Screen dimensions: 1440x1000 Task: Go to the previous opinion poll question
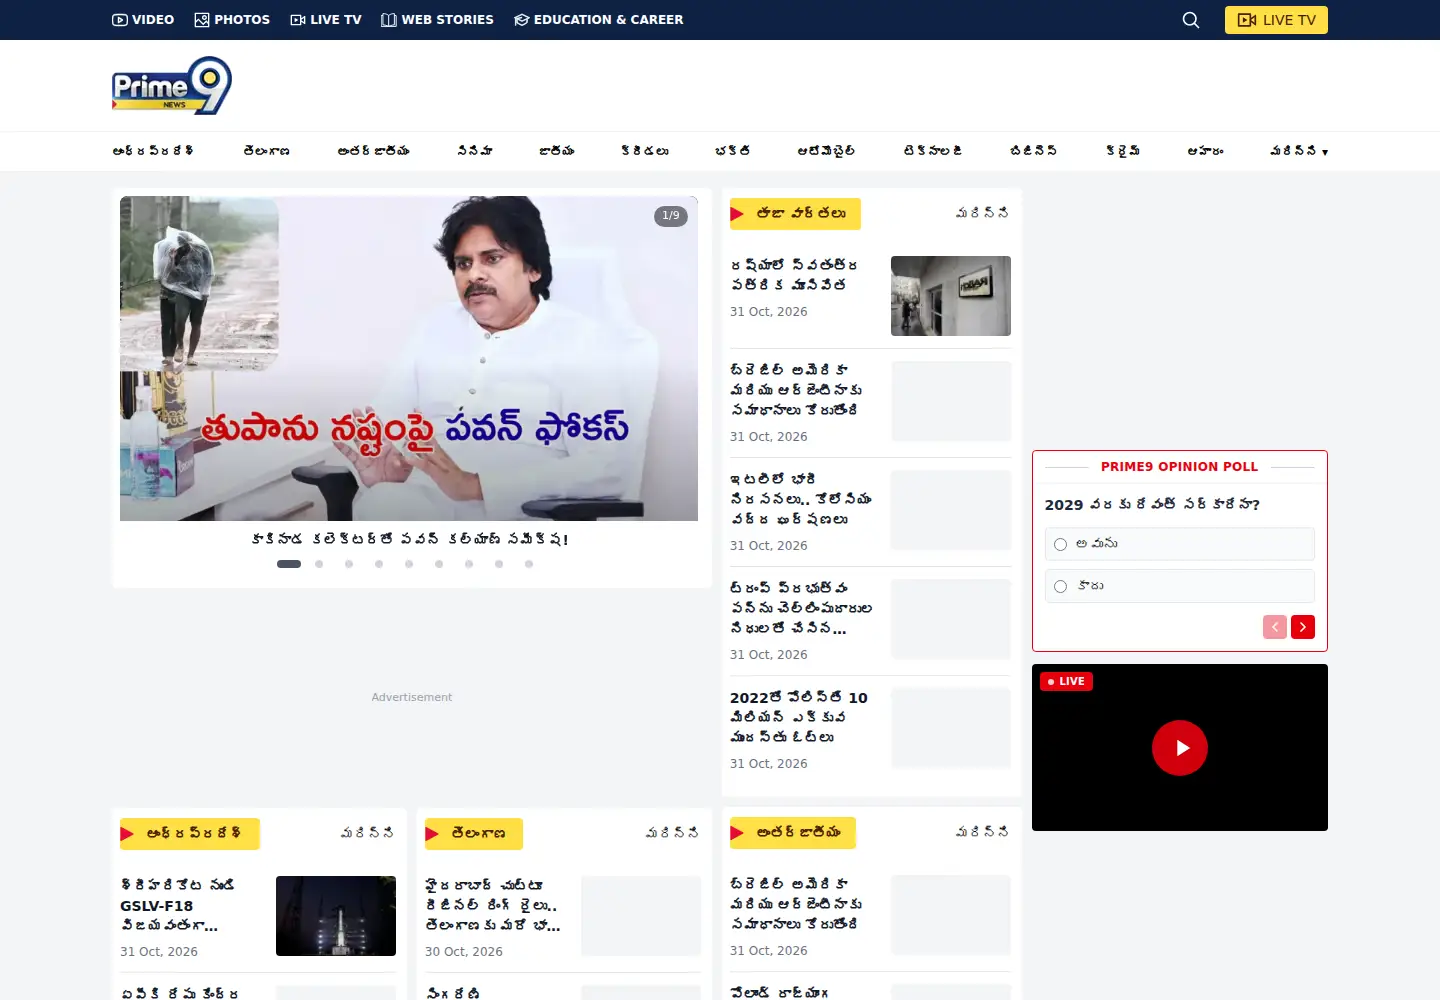point(1275,627)
